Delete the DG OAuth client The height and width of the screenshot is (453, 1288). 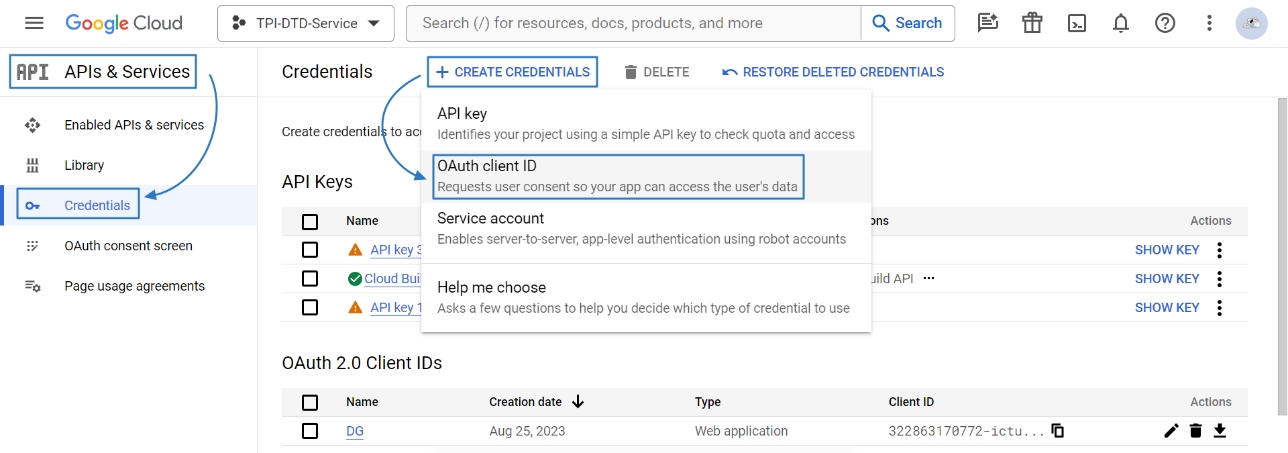click(x=1195, y=431)
